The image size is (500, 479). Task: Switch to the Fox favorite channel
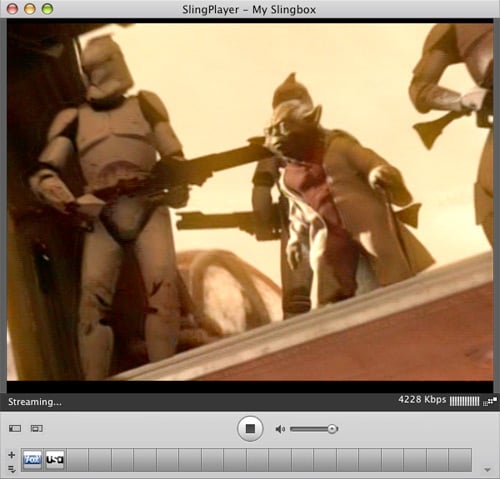click(32, 460)
